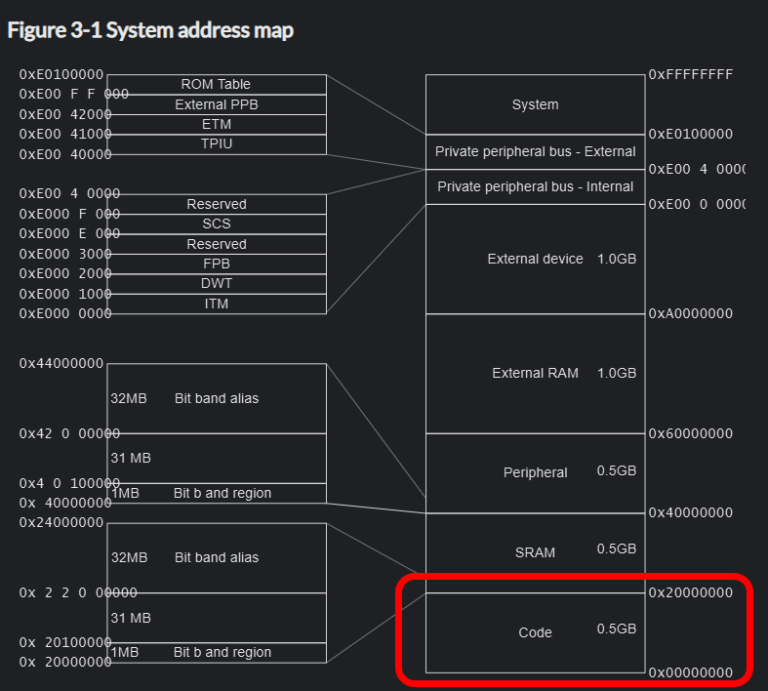
Task: Select the red-highlighted Code region
Action: (x=535, y=632)
